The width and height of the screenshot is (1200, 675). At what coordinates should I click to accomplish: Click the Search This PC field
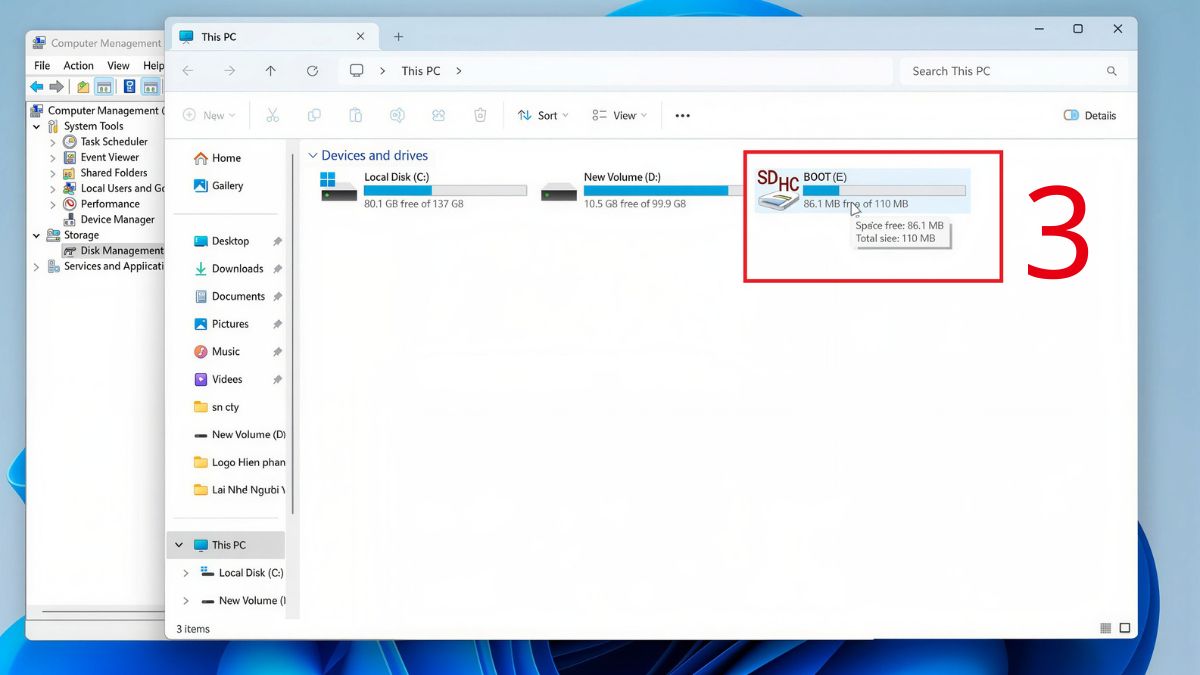point(1014,71)
